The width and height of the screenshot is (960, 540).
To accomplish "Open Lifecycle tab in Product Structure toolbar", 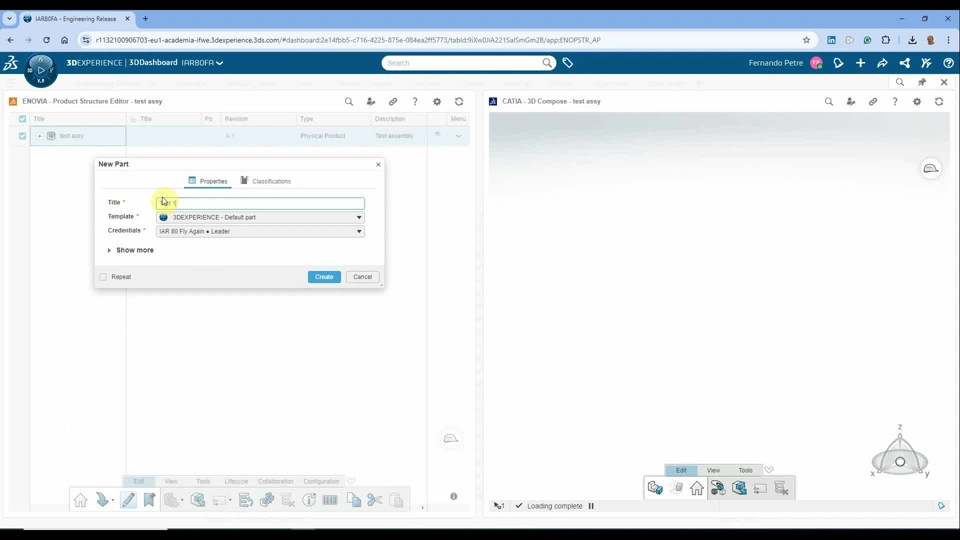I will click(236, 481).
